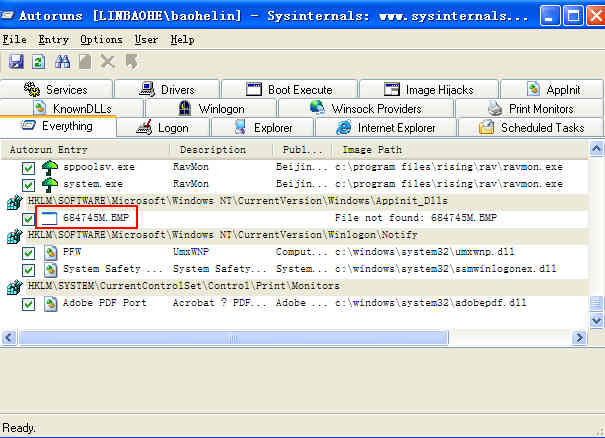Switch to the Print Monitors tab
This screenshot has height=438, width=605.
pos(530,108)
